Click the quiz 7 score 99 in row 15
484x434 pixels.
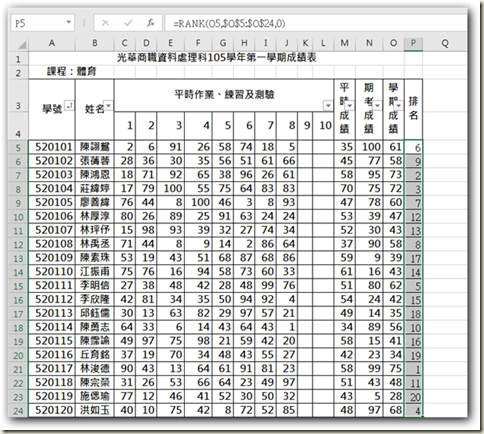click(x=266, y=286)
